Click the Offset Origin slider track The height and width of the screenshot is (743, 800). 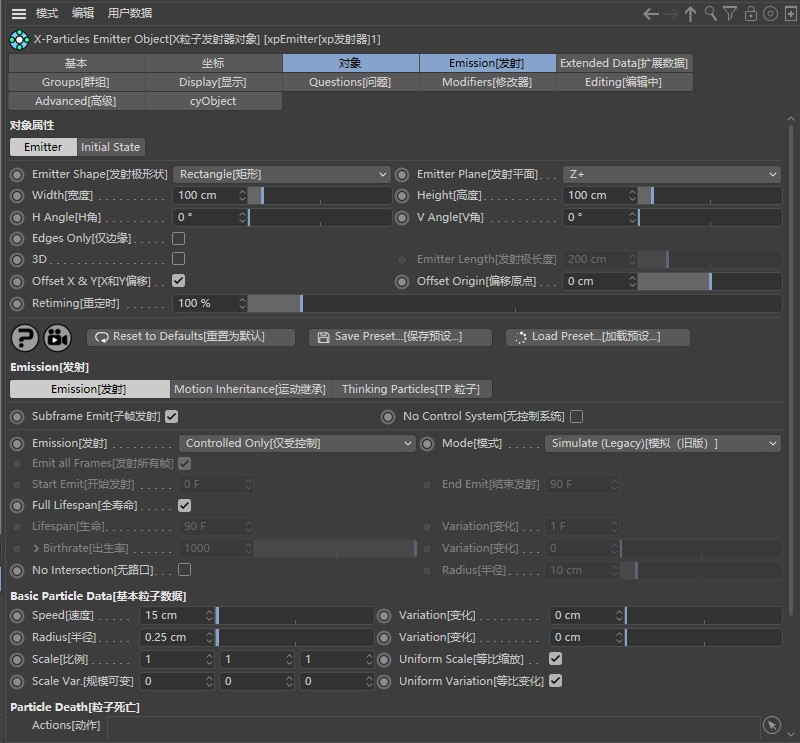pos(710,282)
